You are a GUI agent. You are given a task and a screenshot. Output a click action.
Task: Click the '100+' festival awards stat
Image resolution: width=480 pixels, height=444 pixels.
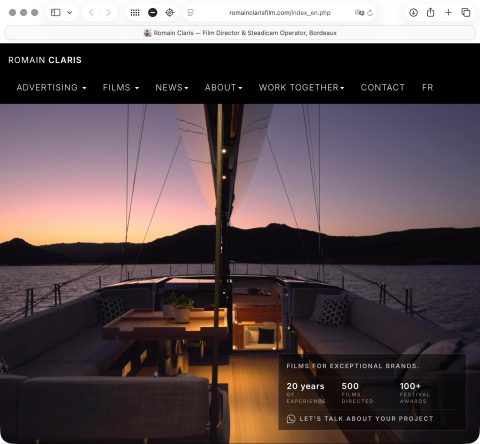[x=415, y=393]
